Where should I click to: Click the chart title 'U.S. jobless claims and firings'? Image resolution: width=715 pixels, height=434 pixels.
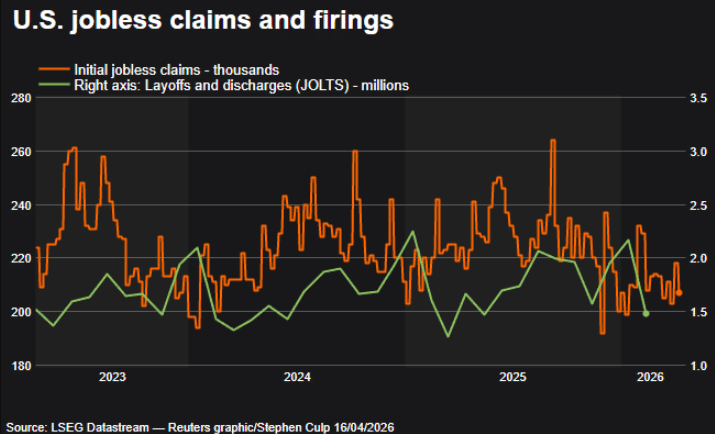[203, 21]
